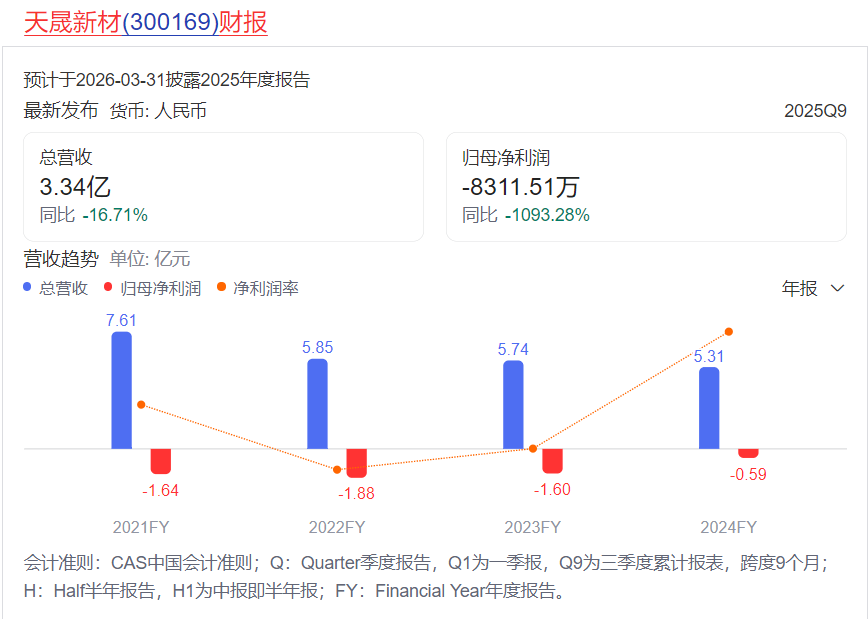Select the 2021FY red net profit bar

pos(161,461)
